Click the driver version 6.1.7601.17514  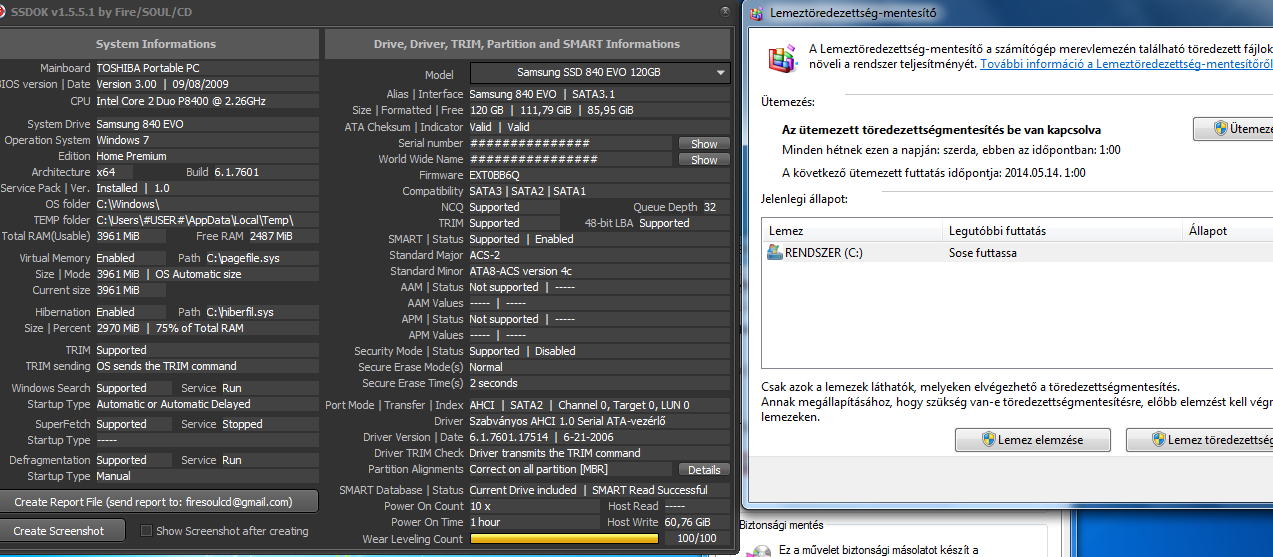(510, 437)
